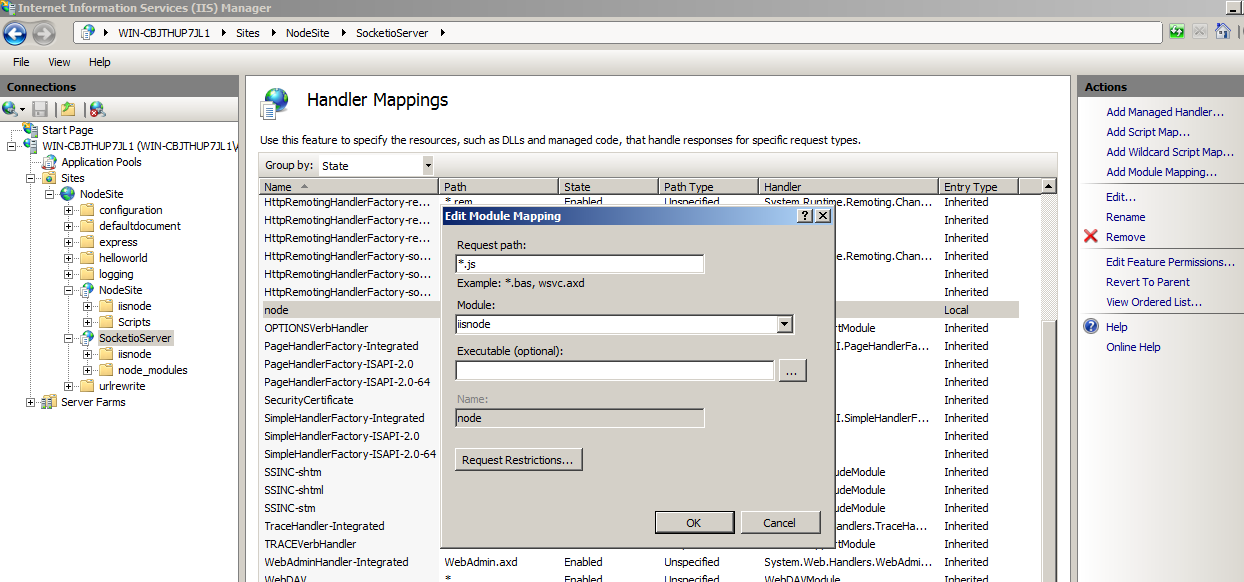
Task: Click OK in Edit Module Mapping dialog
Action: pyautogui.click(x=694, y=522)
